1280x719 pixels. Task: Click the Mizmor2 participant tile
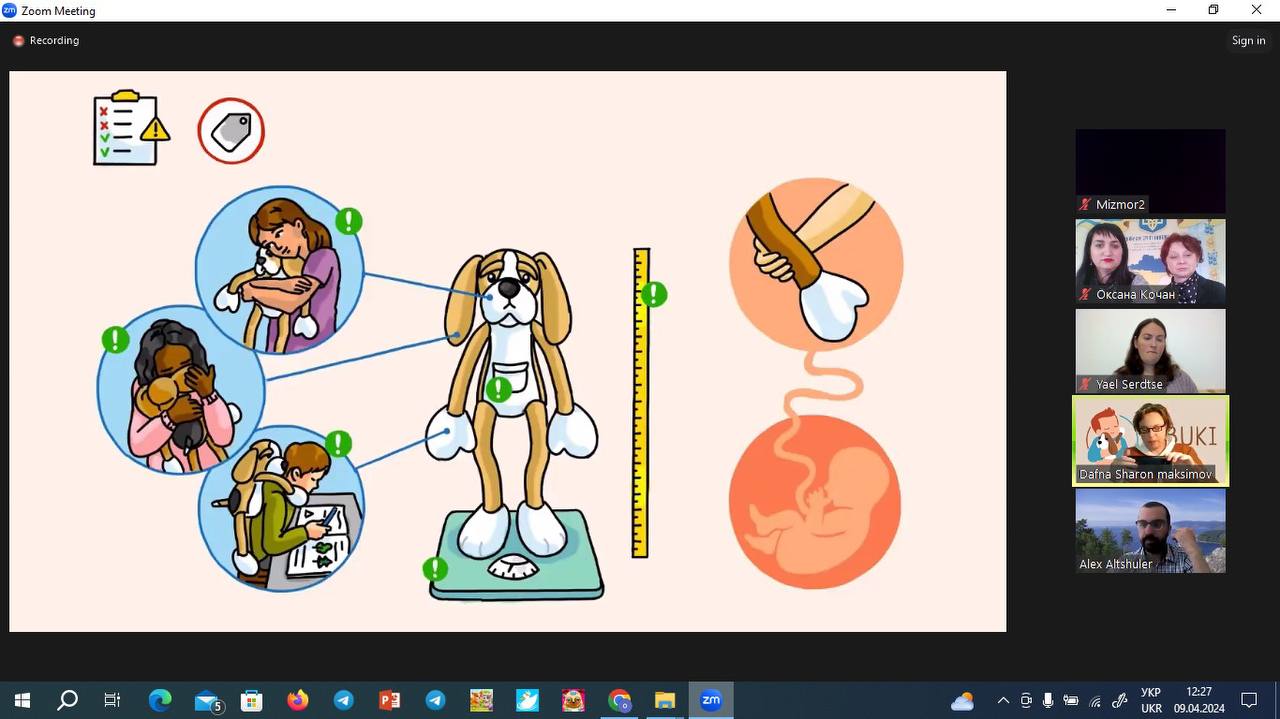(x=1150, y=171)
